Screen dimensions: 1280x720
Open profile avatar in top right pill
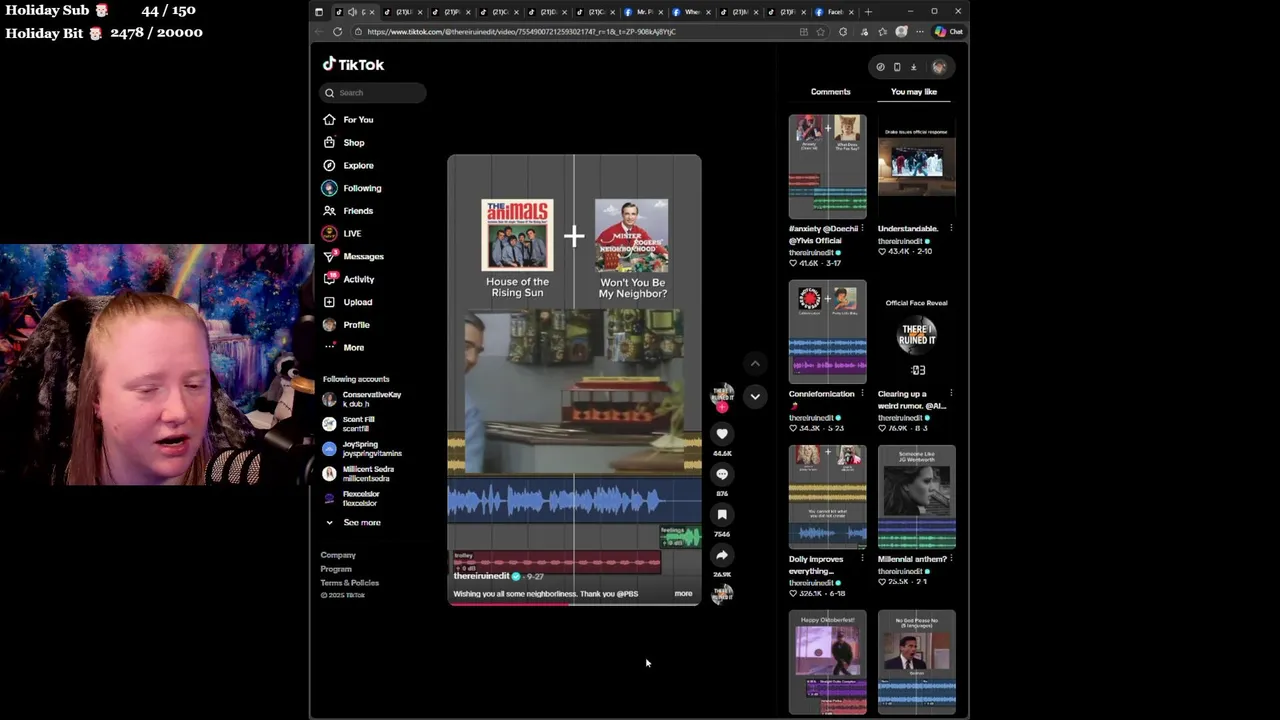click(x=939, y=67)
